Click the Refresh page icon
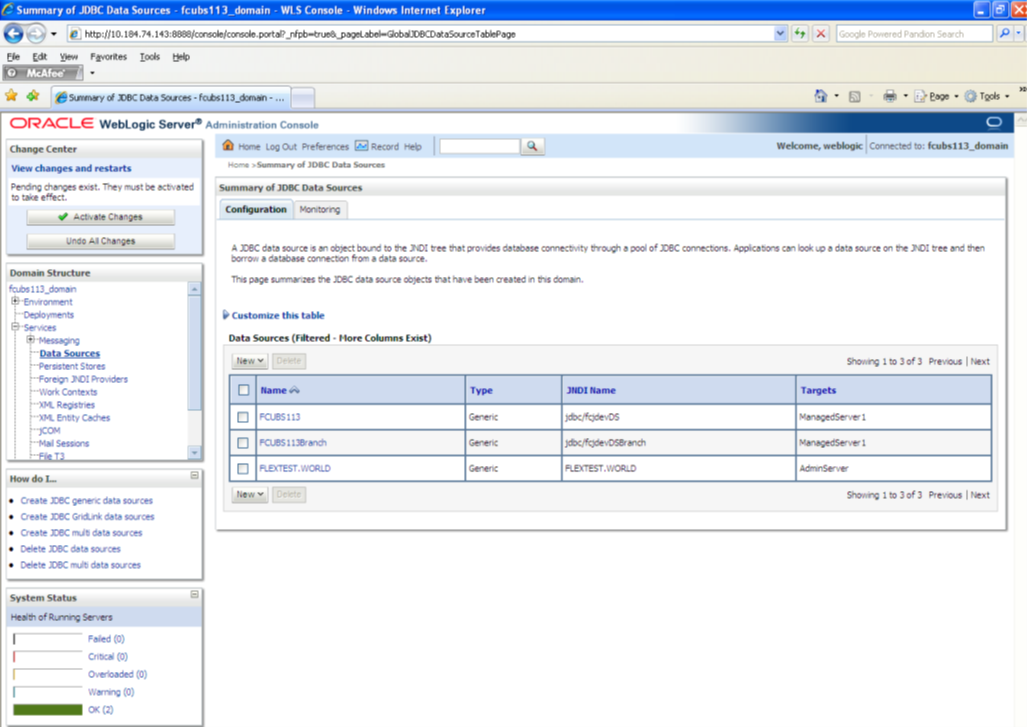1027x727 pixels. [x=800, y=33]
